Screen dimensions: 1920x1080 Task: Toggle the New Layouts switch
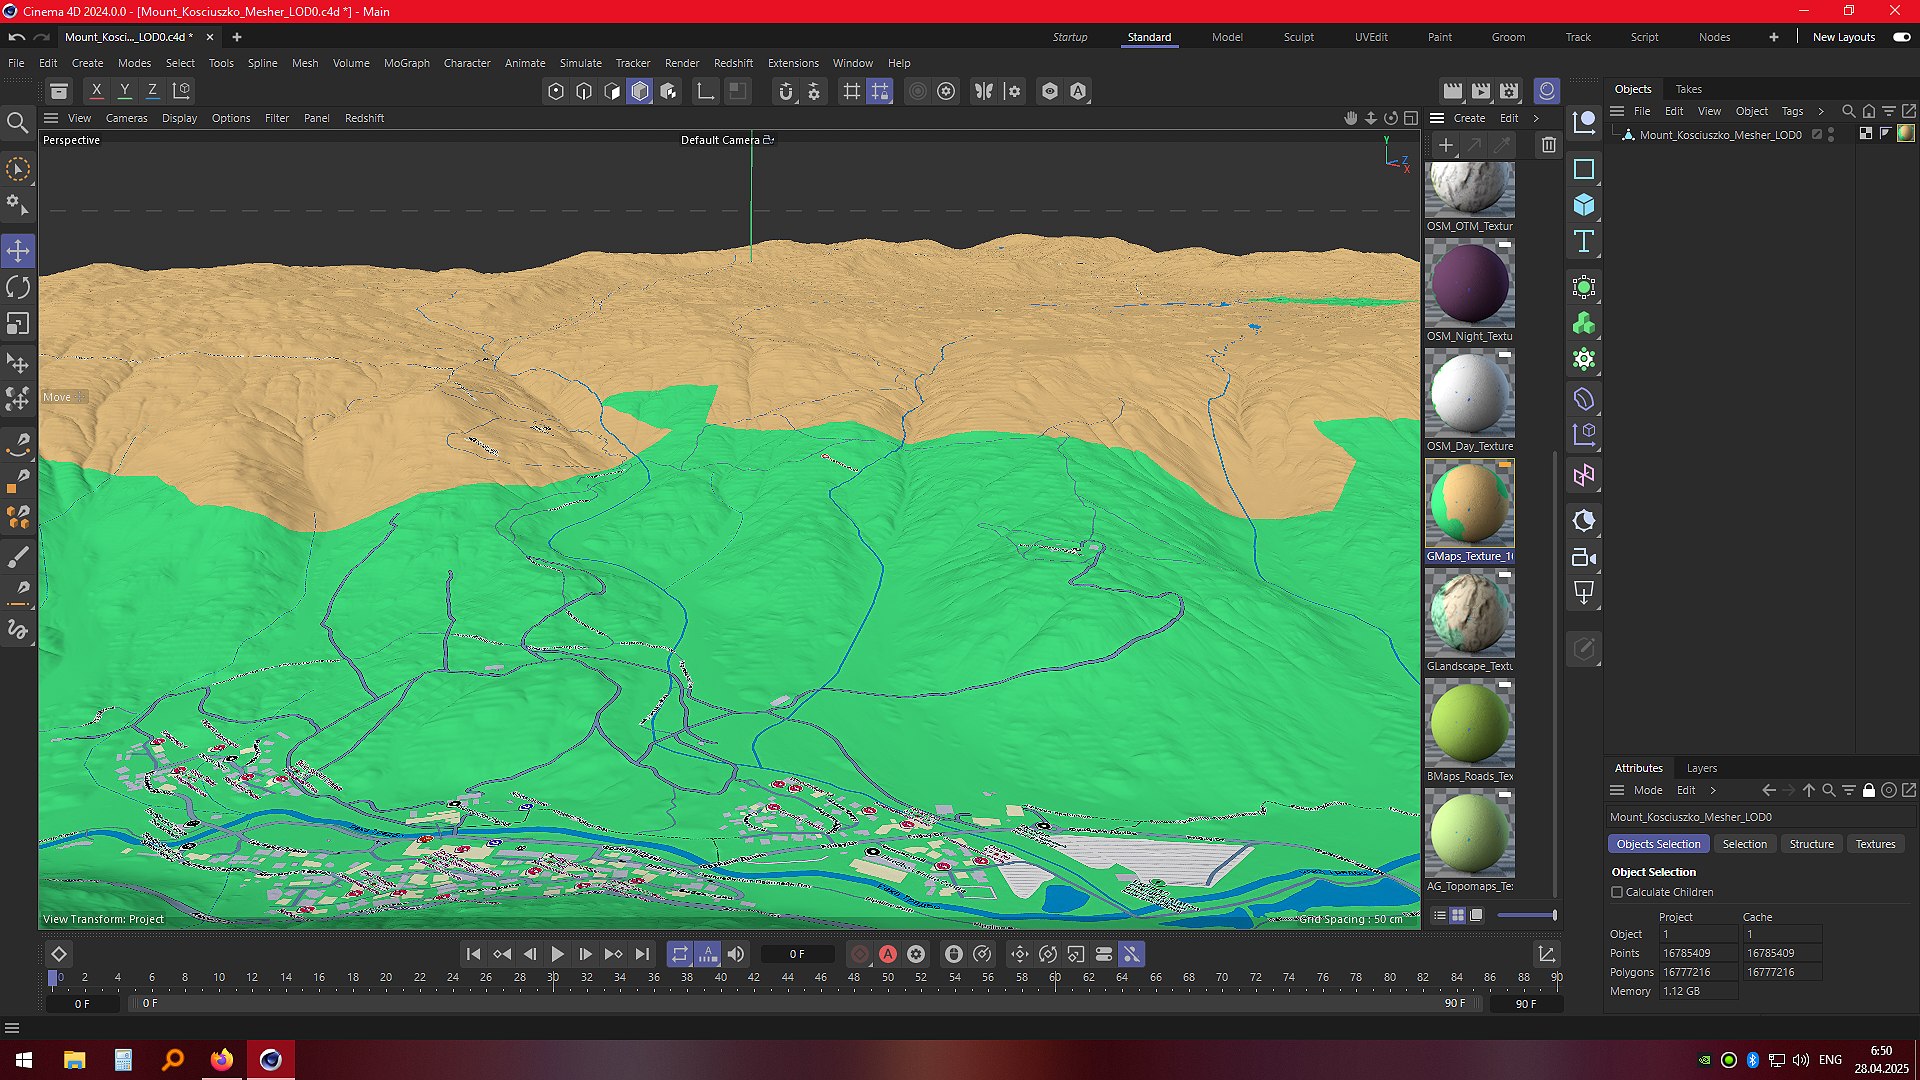click(x=1902, y=37)
